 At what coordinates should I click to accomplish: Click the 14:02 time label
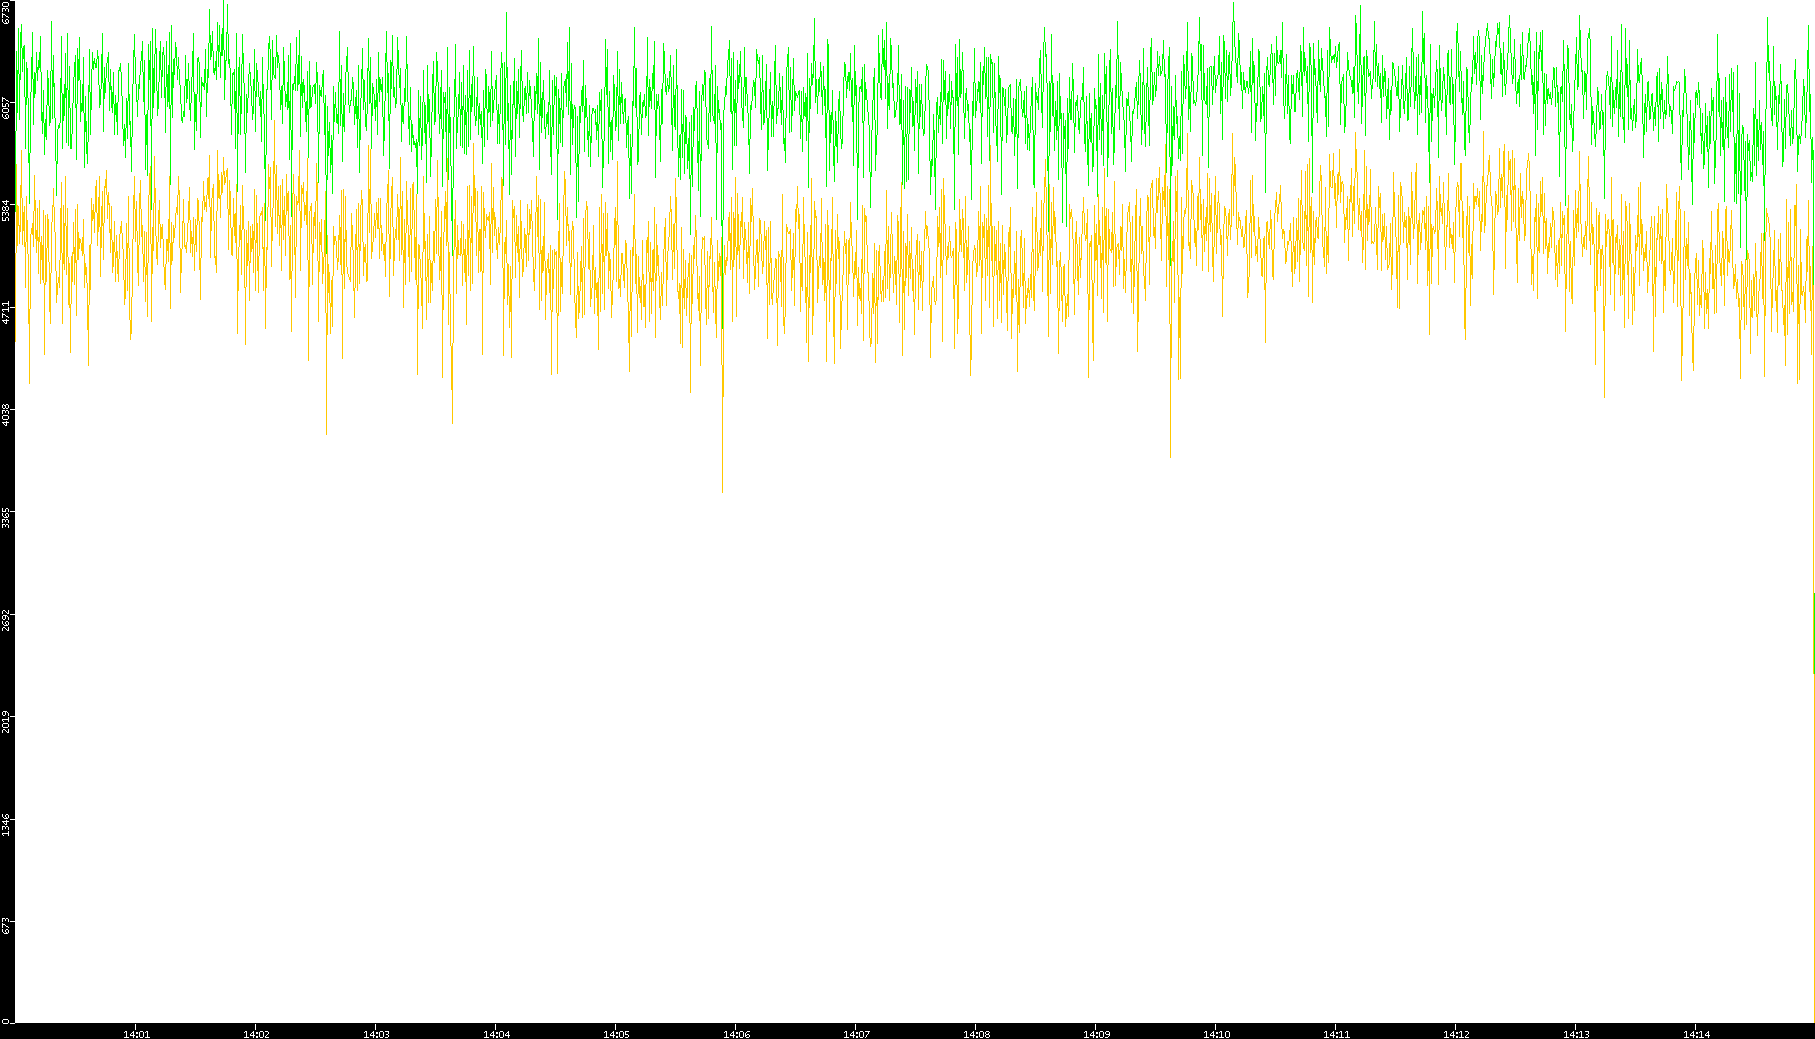point(256,1034)
